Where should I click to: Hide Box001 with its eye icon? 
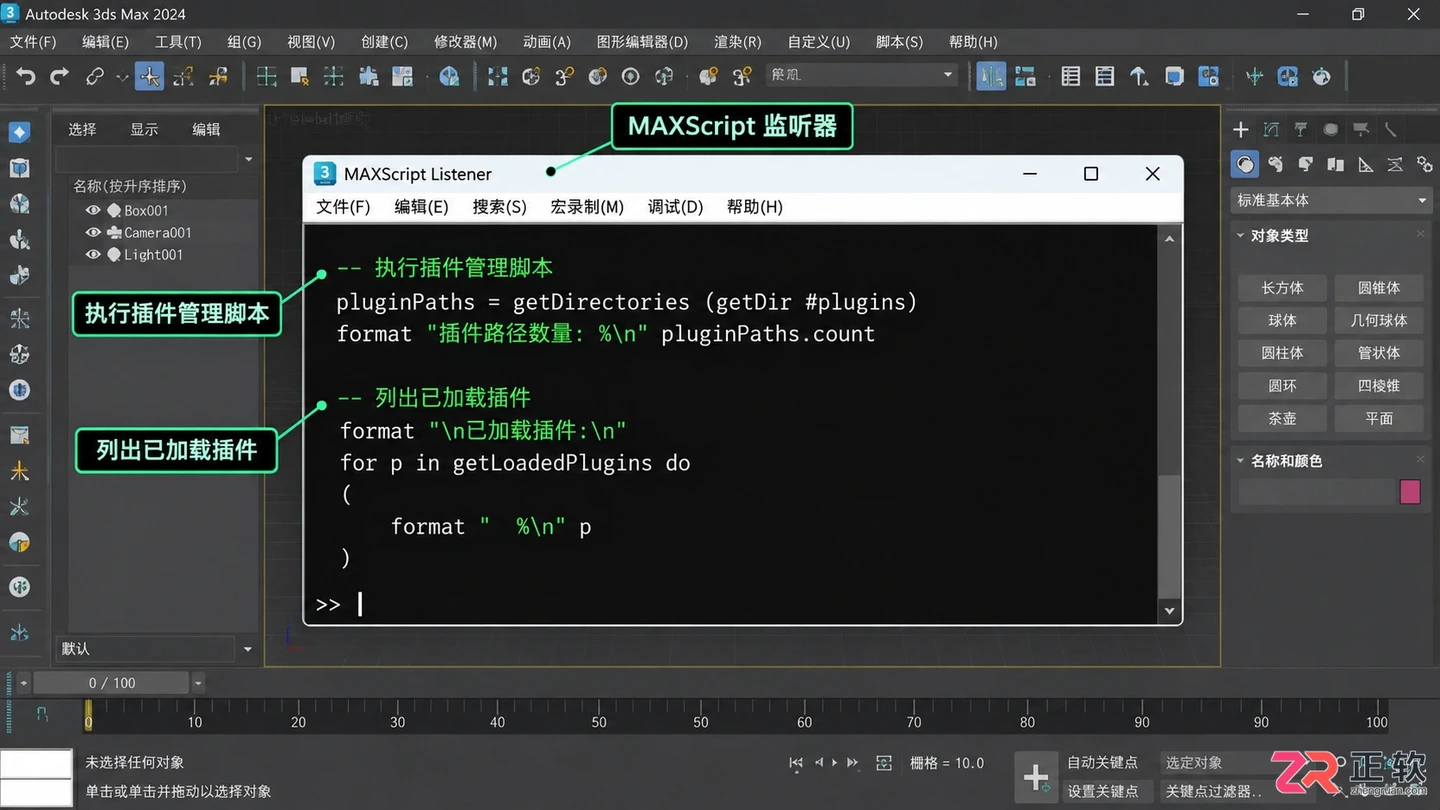pyautogui.click(x=93, y=210)
